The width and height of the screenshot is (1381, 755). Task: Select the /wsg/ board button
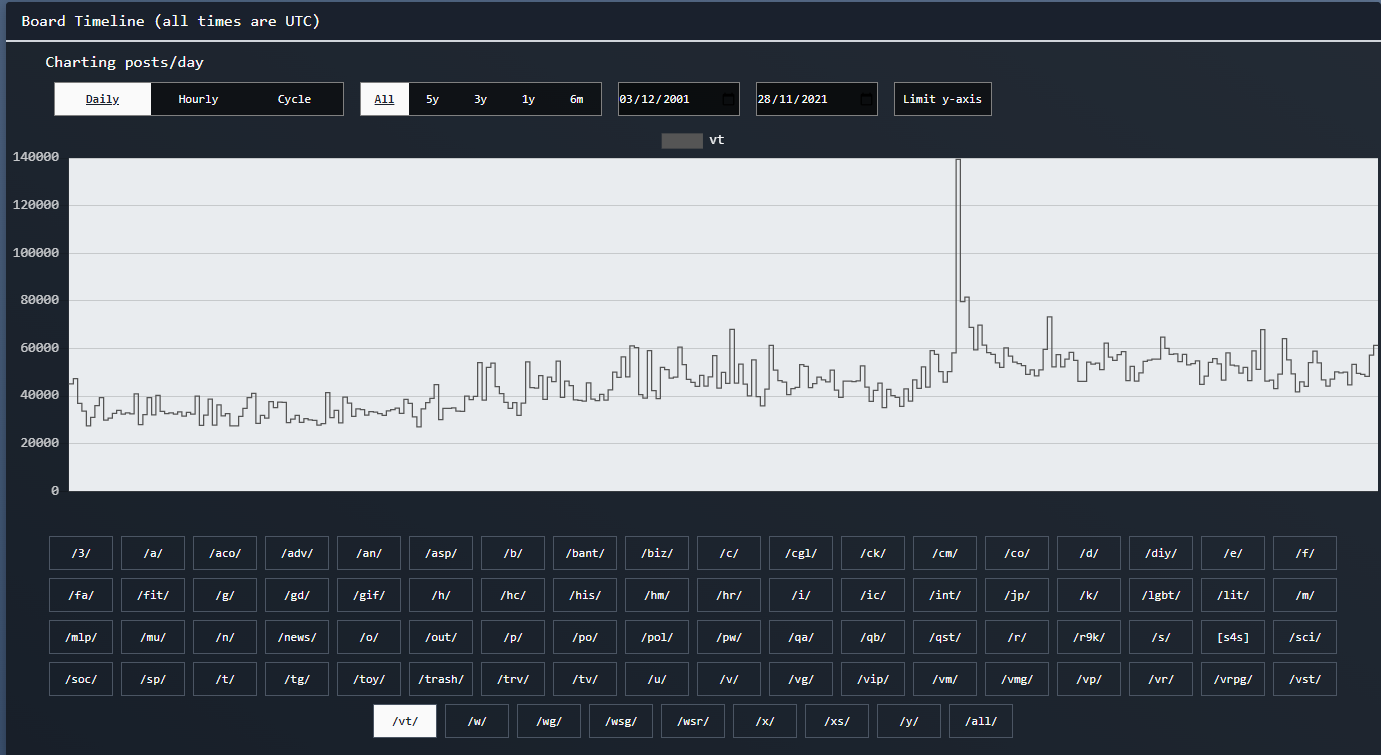(x=621, y=721)
